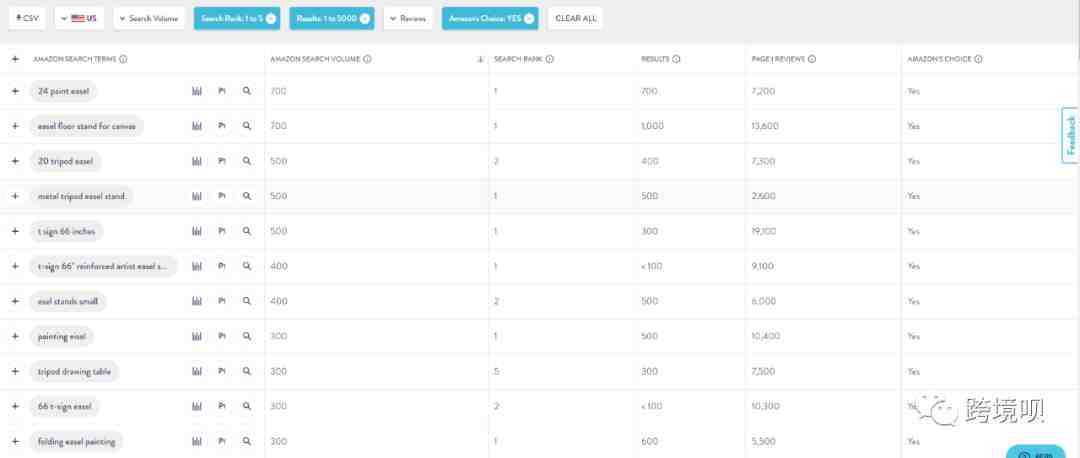This screenshot has width=1080, height=458.
Task: Click info icon beside Amazon's Choice header
Action: (978, 59)
